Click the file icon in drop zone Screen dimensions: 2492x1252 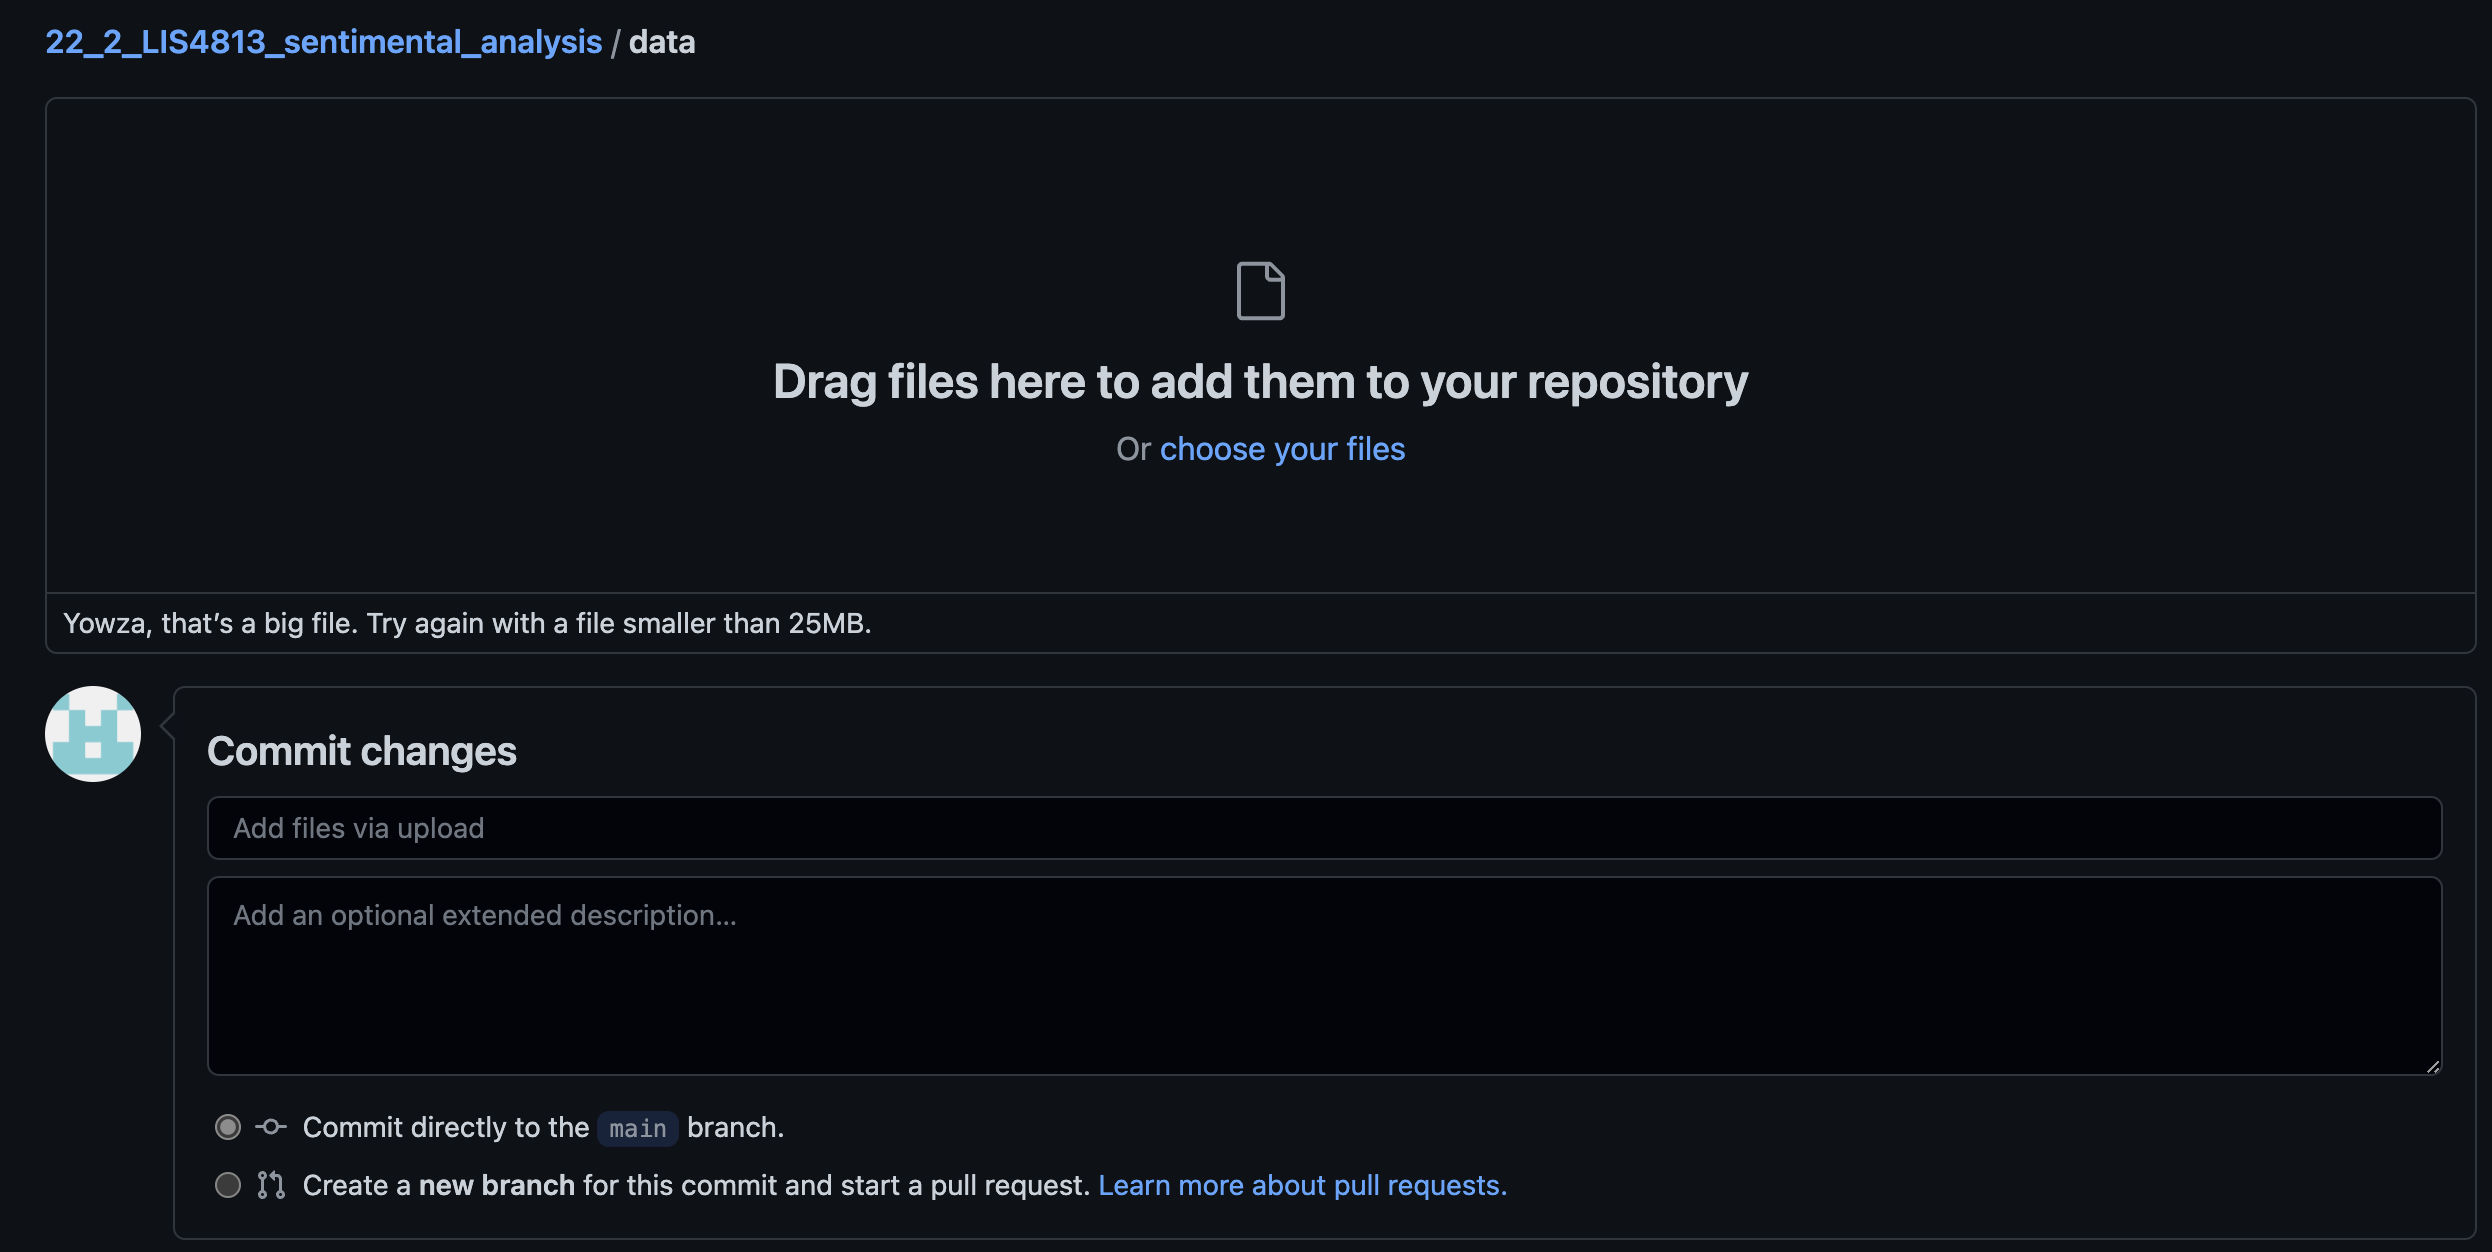[x=1260, y=291]
